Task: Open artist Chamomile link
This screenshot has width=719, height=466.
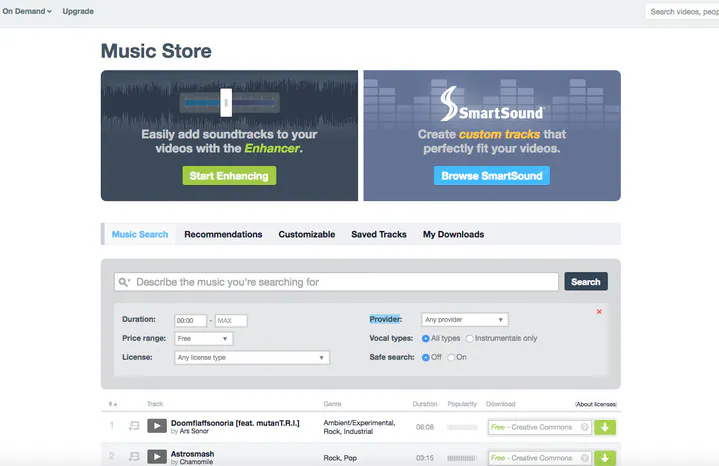Action: (x=196, y=462)
